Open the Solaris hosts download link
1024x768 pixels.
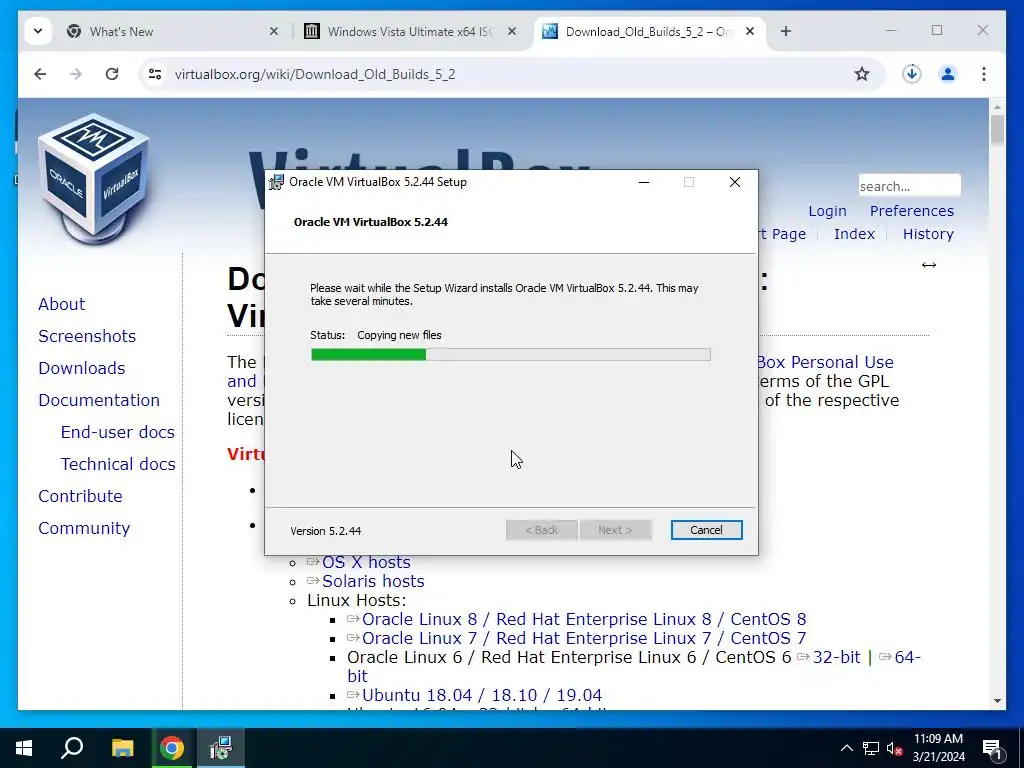373,581
